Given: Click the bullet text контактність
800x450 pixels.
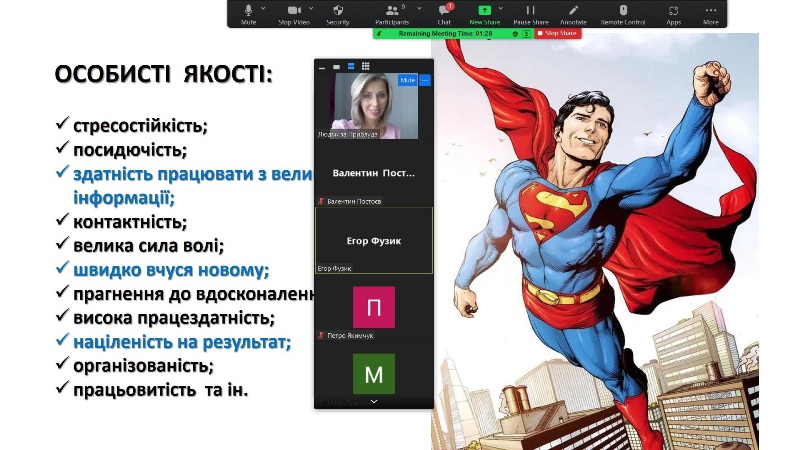Looking at the screenshot, I should (130, 222).
